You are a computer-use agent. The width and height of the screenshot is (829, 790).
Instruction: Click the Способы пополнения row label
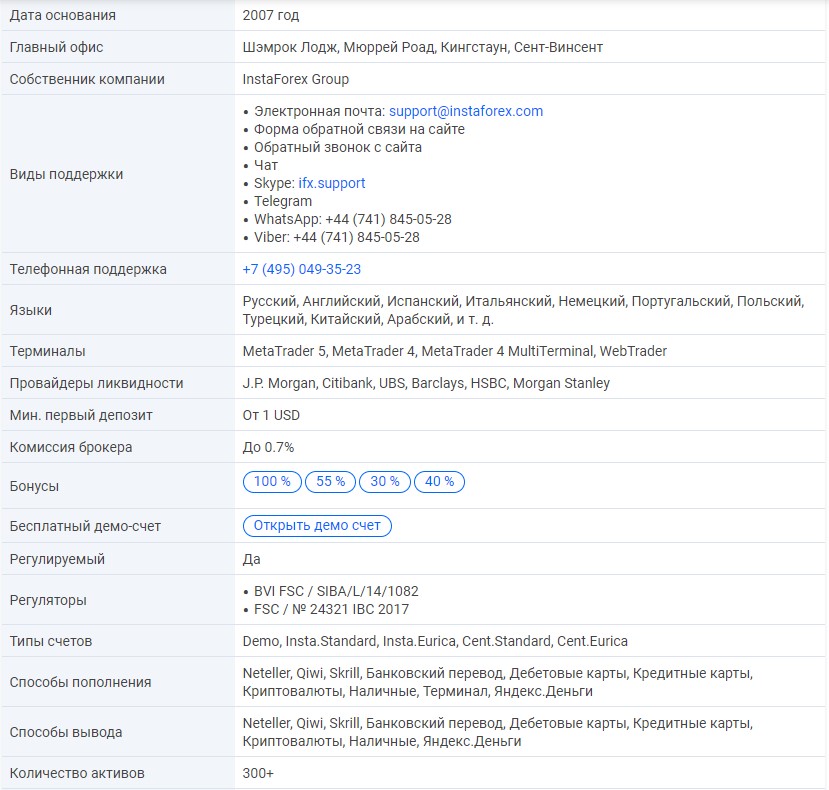80,682
